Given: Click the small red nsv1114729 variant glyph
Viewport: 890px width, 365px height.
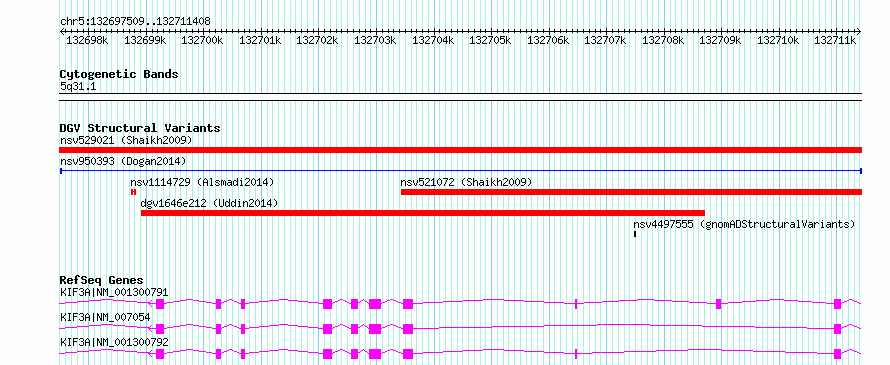Looking at the screenshot, I should [x=133, y=192].
